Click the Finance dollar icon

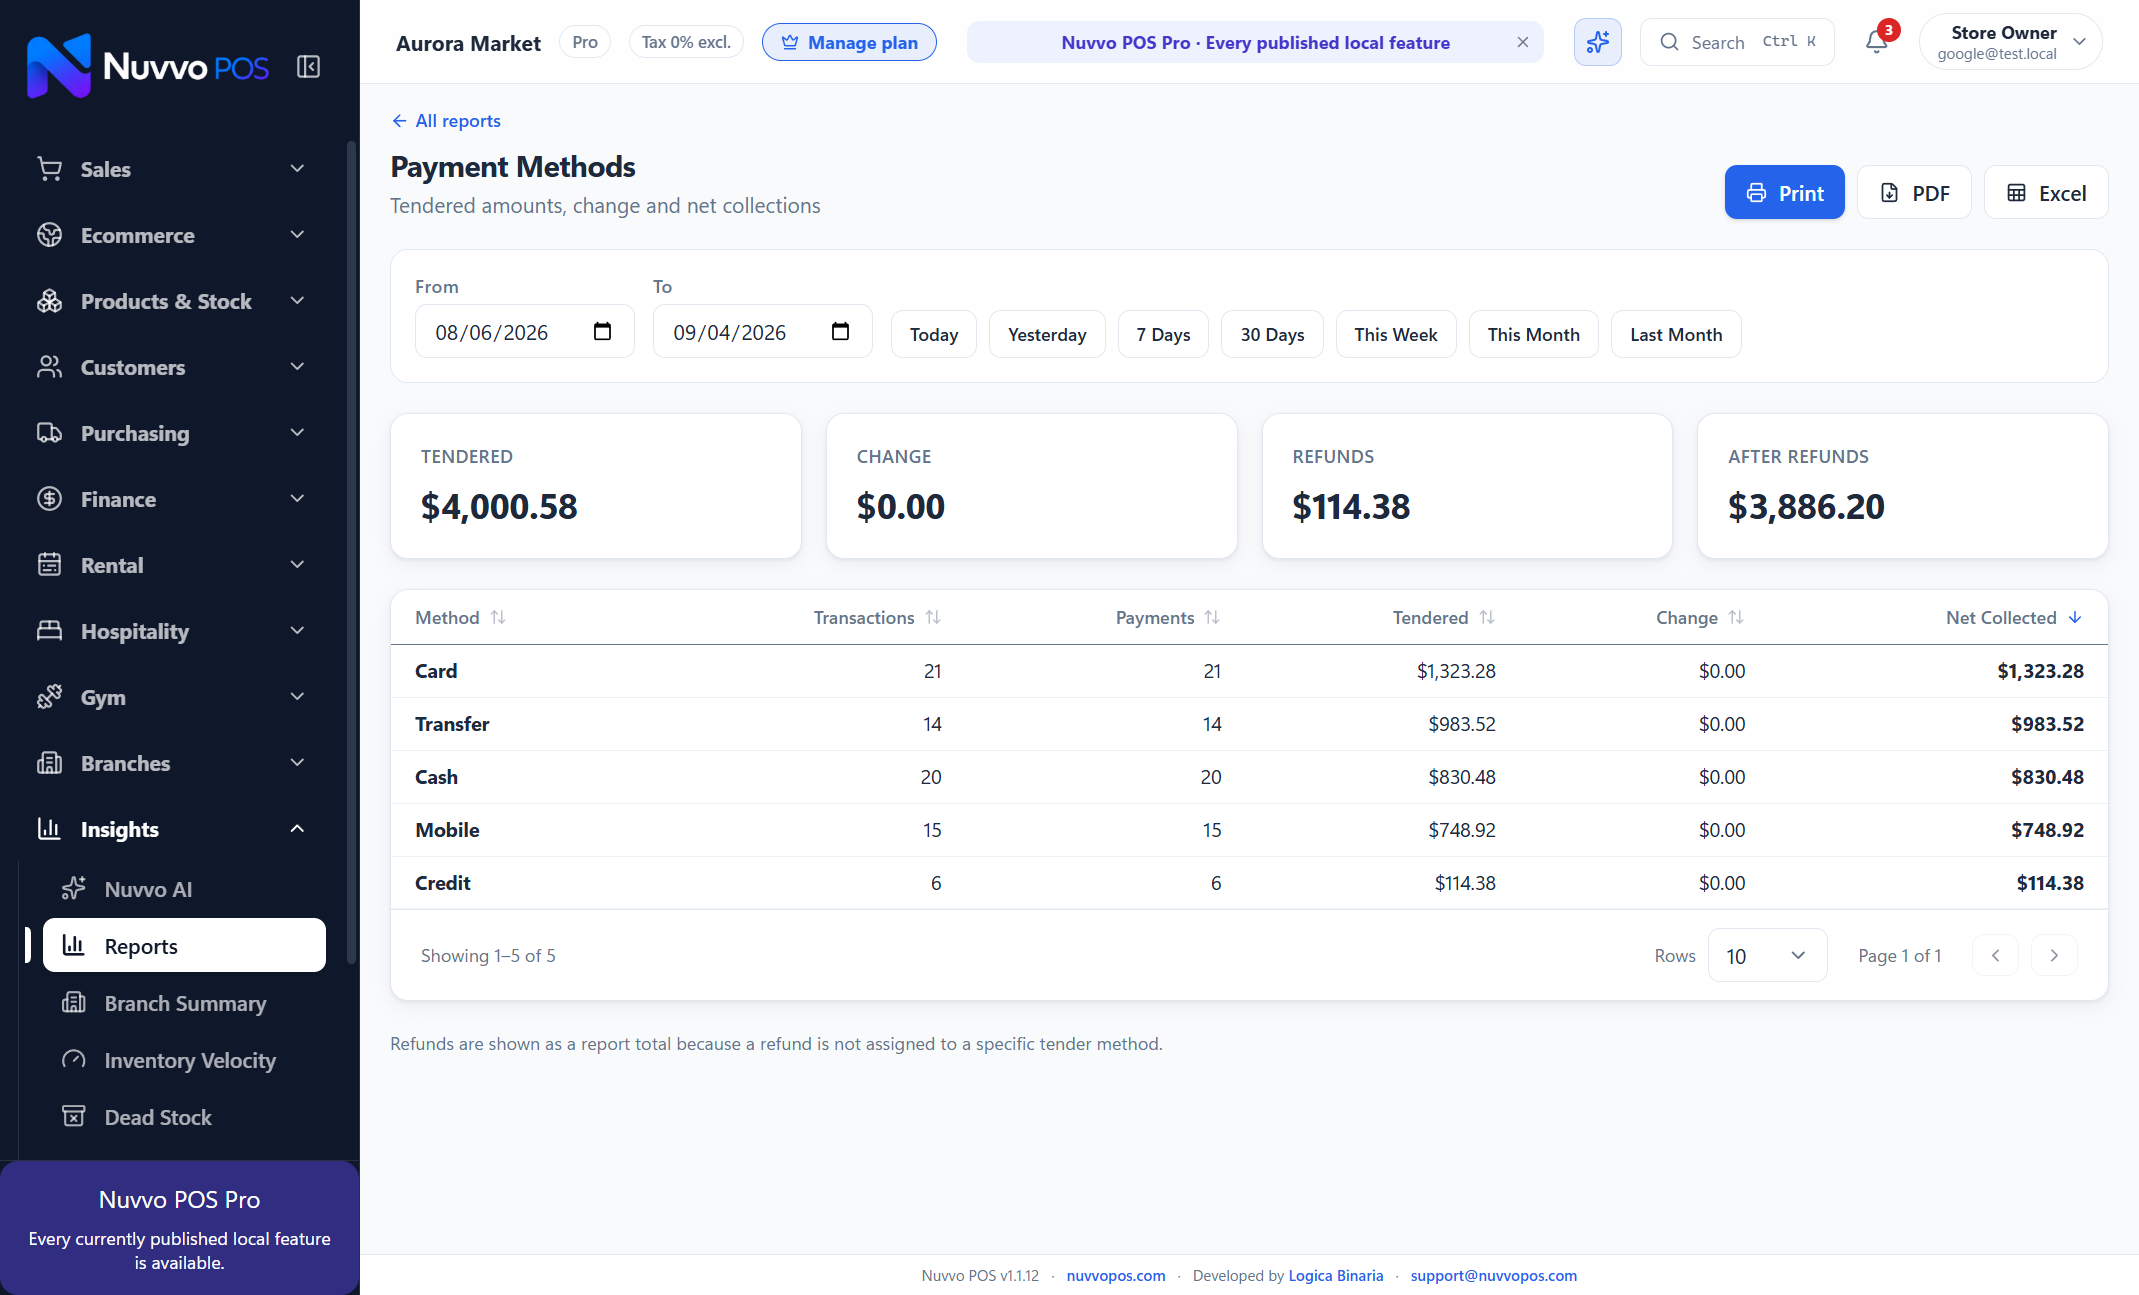[49, 499]
